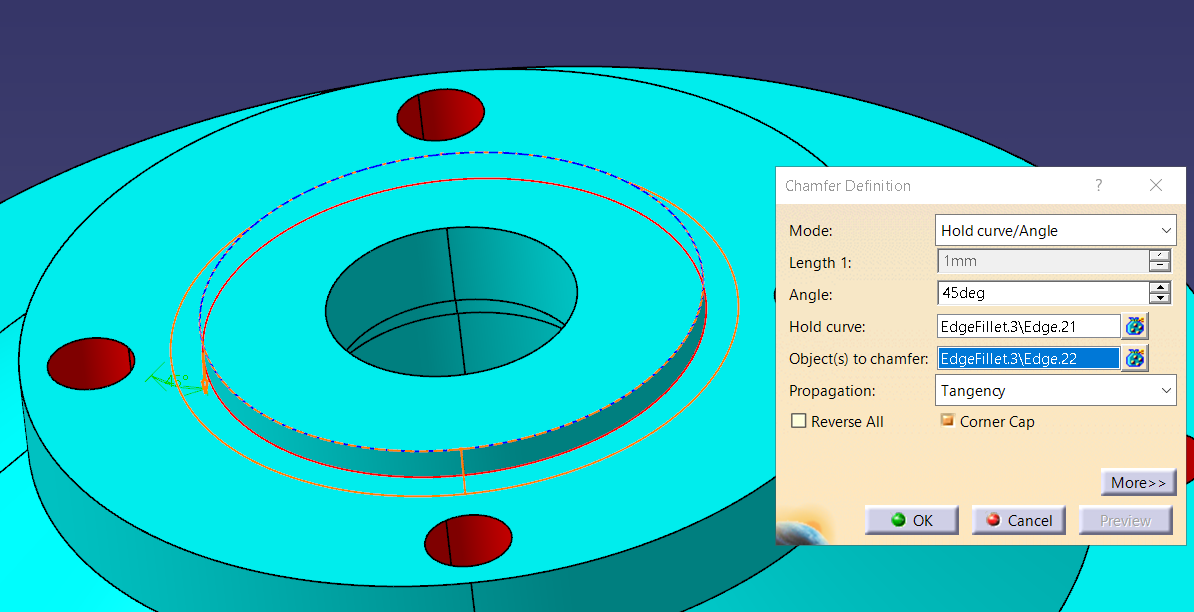Screen dimensions: 1194x612
Task: Click the Length 1 stepper control
Action: pyautogui.click(x=1160, y=261)
